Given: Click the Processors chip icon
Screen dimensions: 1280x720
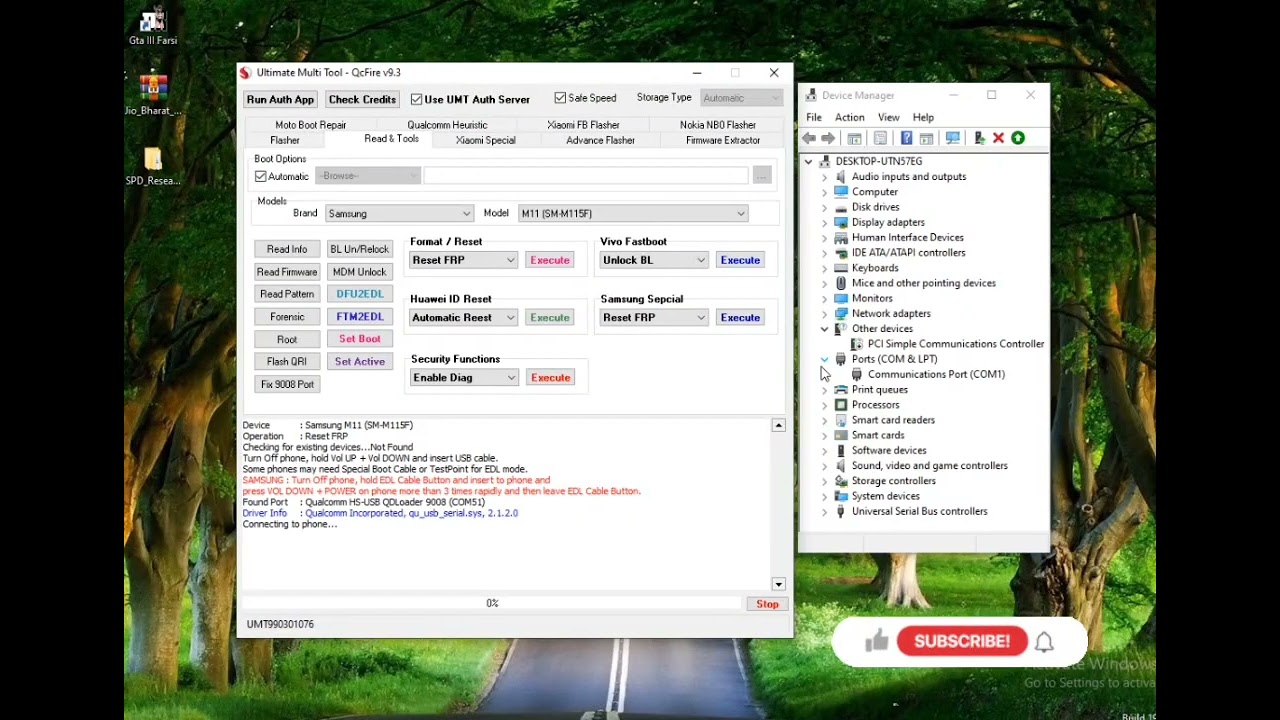Looking at the screenshot, I should pos(841,405).
